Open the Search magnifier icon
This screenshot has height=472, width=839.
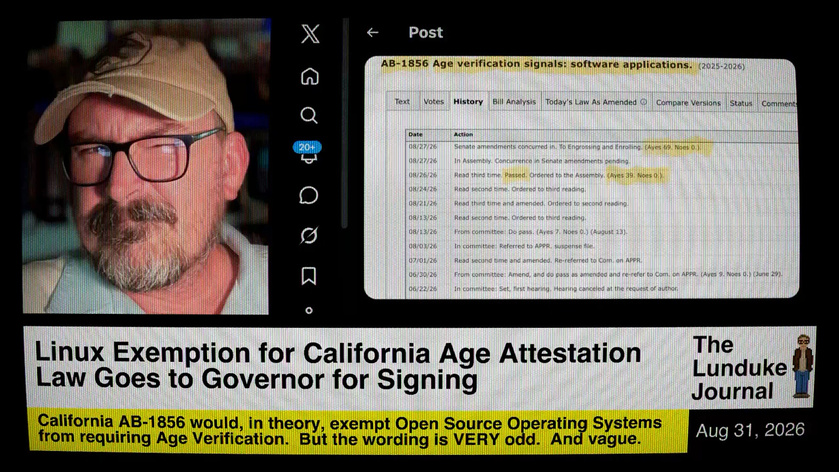[x=309, y=115]
